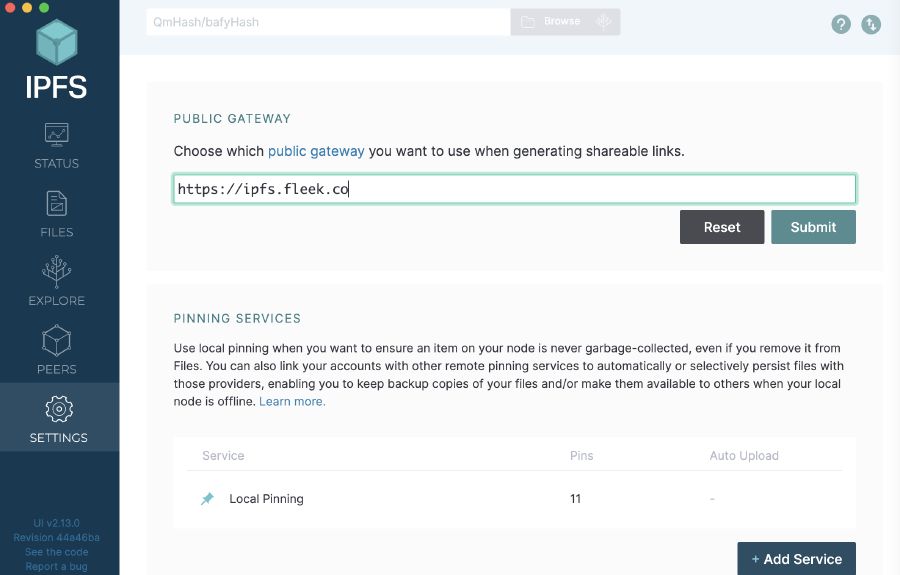Image resolution: width=900 pixels, height=575 pixels.
Task: Go to the Files section
Action: click(x=57, y=214)
